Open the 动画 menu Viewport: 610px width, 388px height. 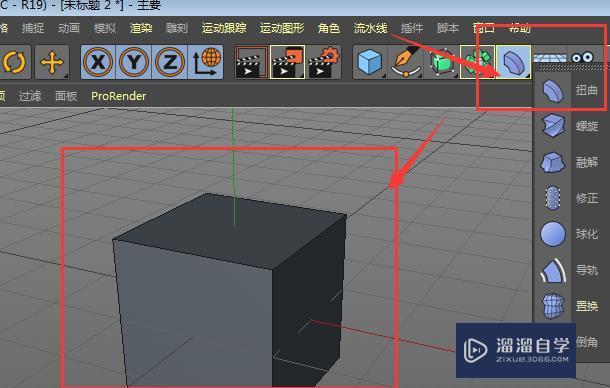69,28
